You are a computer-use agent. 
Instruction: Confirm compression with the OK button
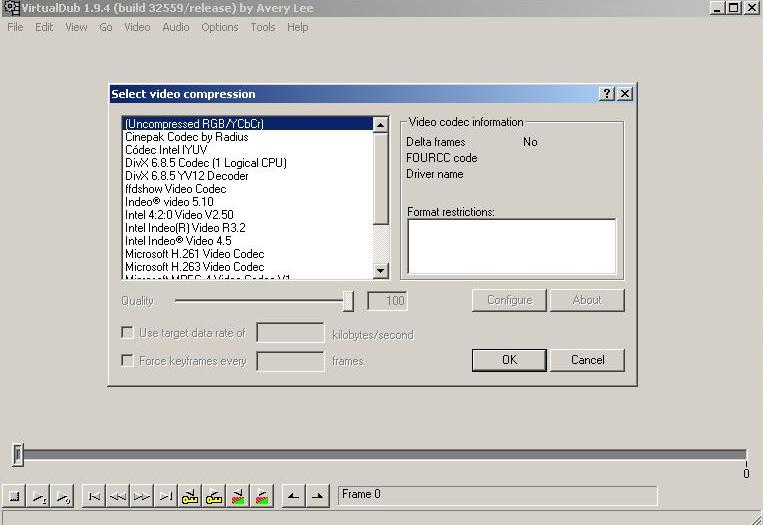tap(509, 360)
